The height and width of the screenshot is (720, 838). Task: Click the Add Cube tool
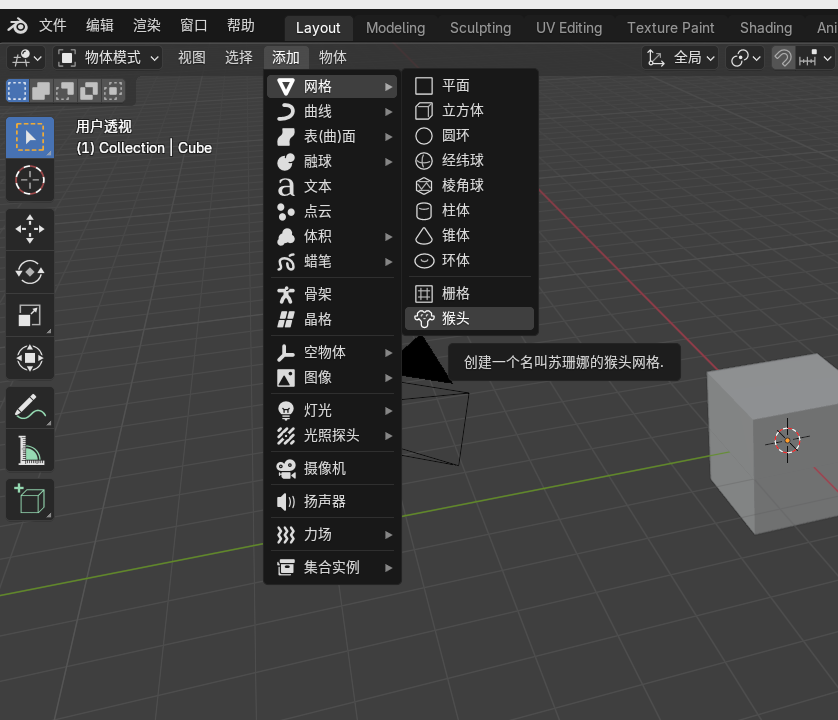[x=30, y=500]
